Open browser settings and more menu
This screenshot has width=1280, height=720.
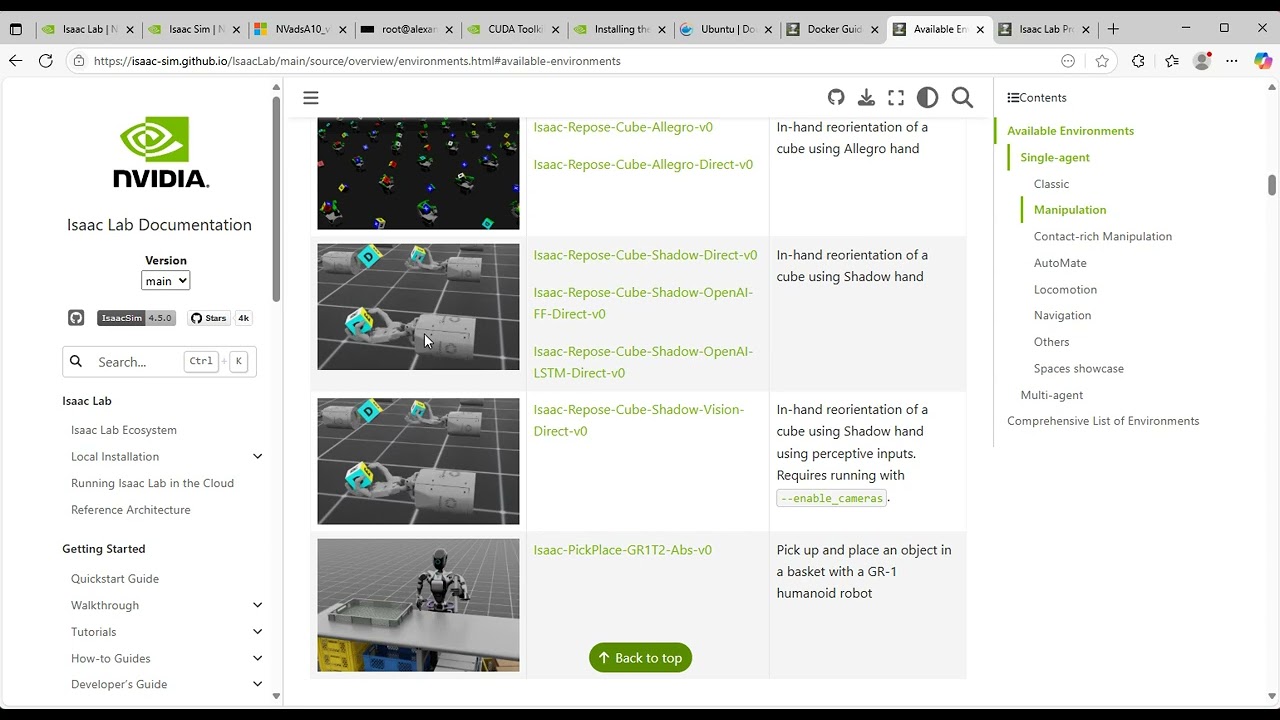point(1232,61)
